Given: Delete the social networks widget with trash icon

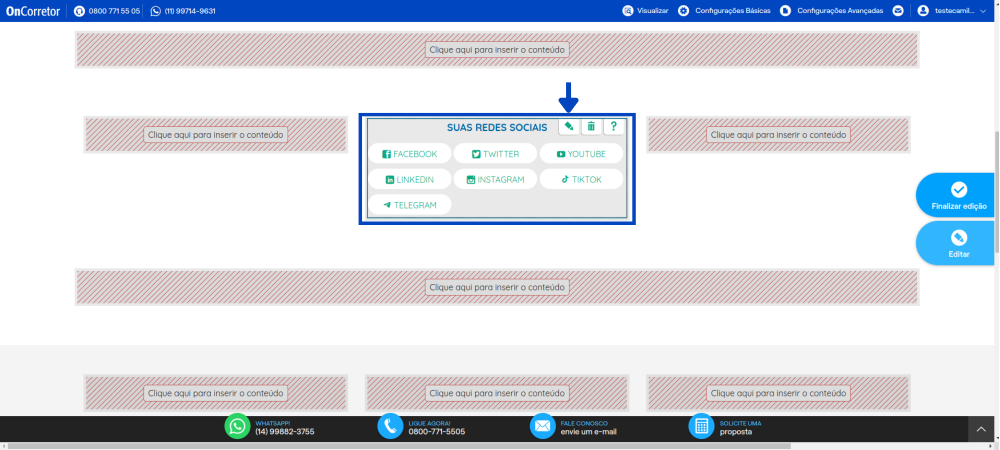Looking at the screenshot, I should pyautogui.click(x=591, y=126).
